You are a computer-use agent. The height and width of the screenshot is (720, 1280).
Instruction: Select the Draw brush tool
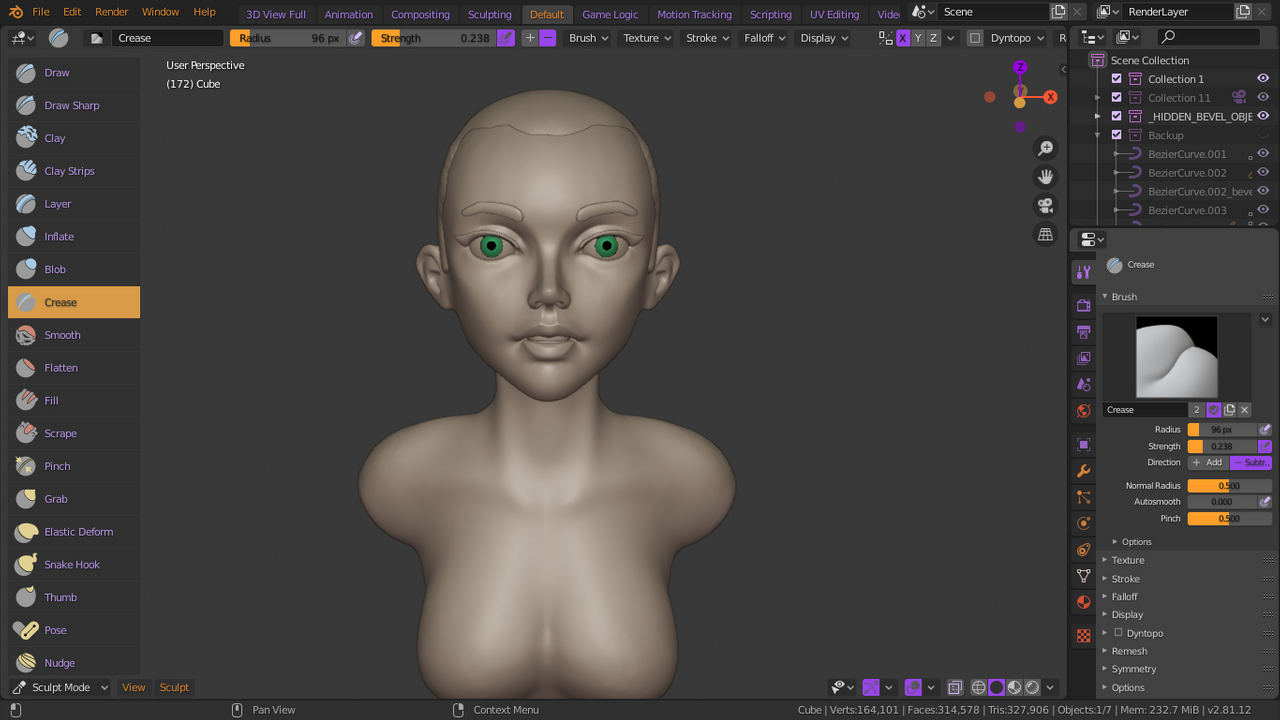point(74,73)
